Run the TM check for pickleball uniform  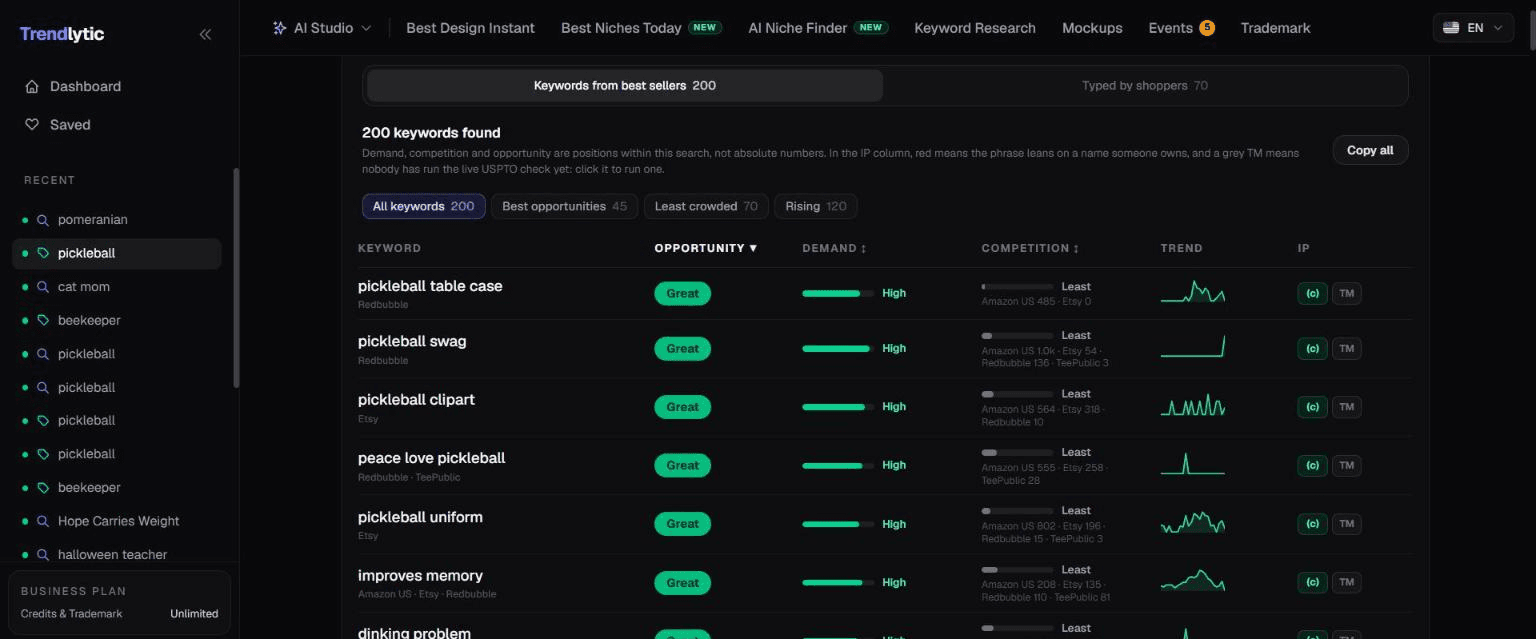(x=1347, y=524)
